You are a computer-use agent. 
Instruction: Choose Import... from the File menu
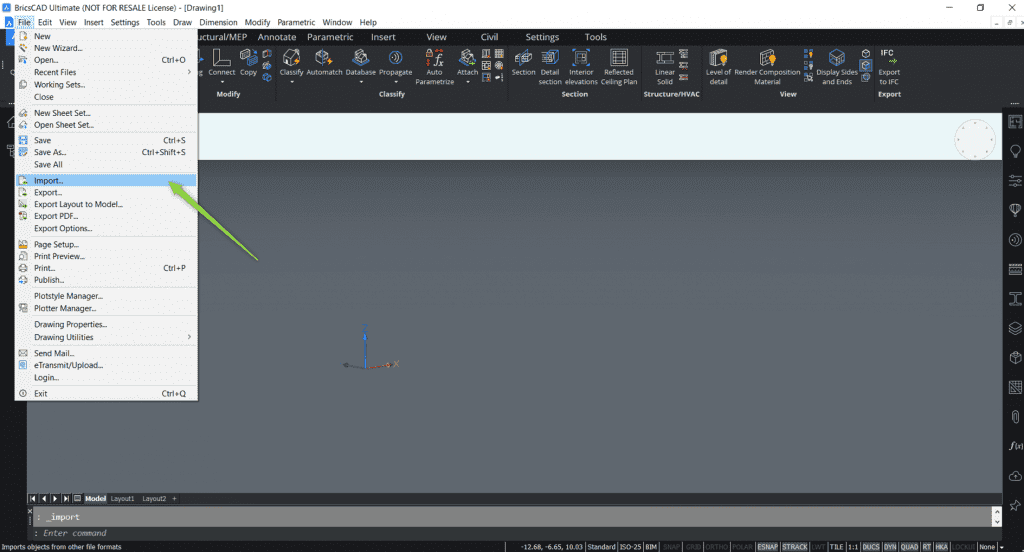(49, 181)
